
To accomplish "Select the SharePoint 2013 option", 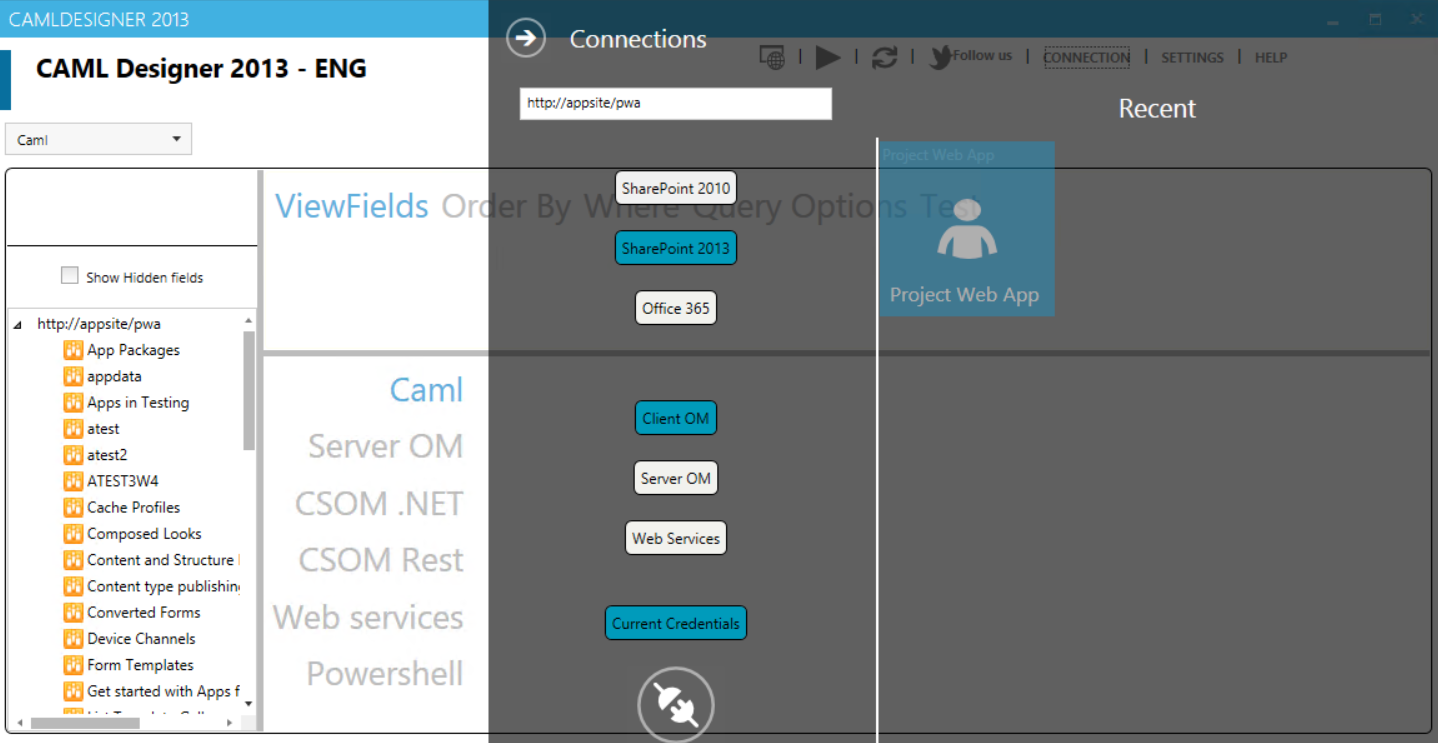I will 676,248.
